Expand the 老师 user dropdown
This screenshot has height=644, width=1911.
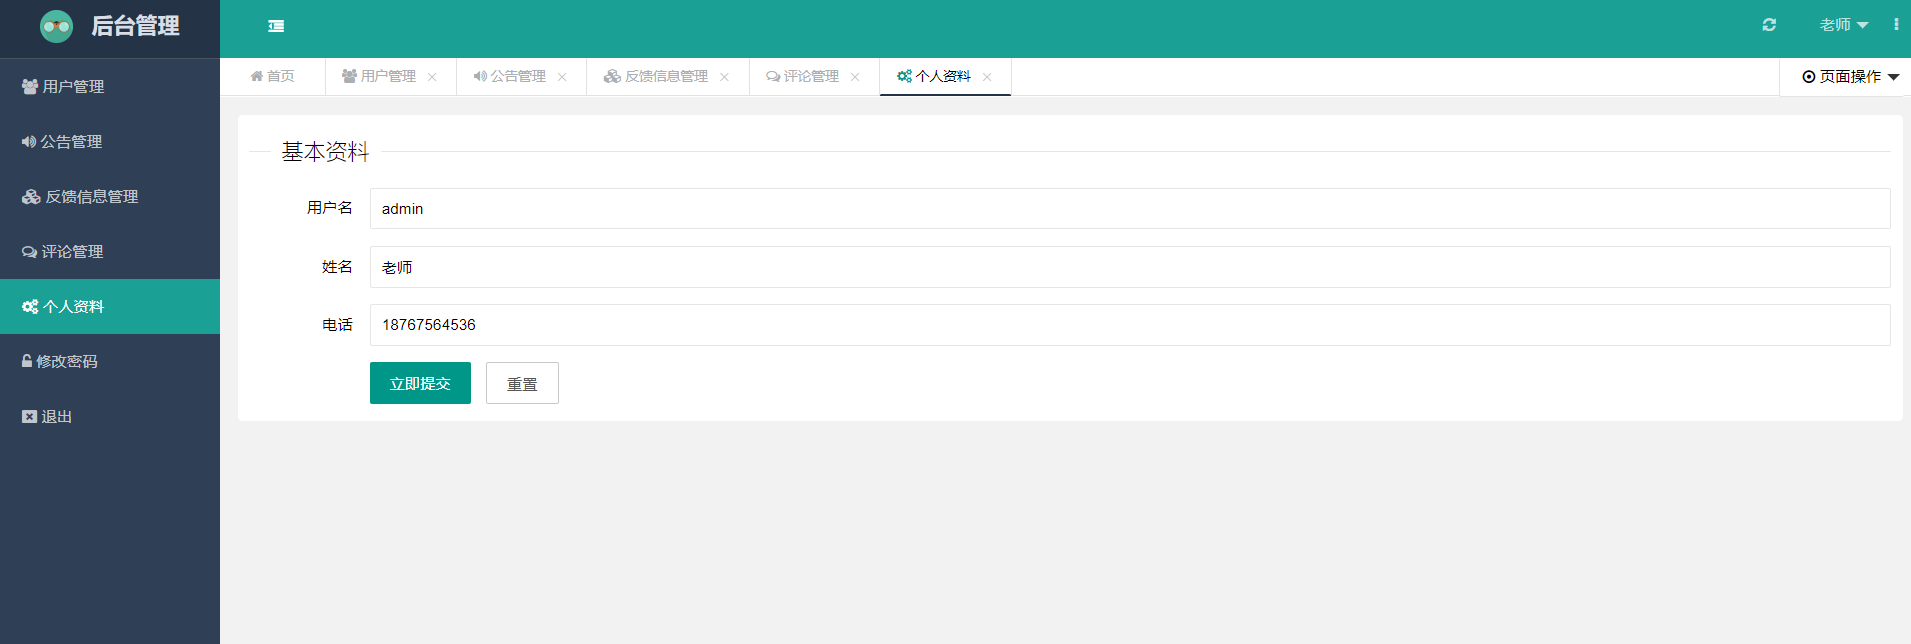coord(1843,25)
